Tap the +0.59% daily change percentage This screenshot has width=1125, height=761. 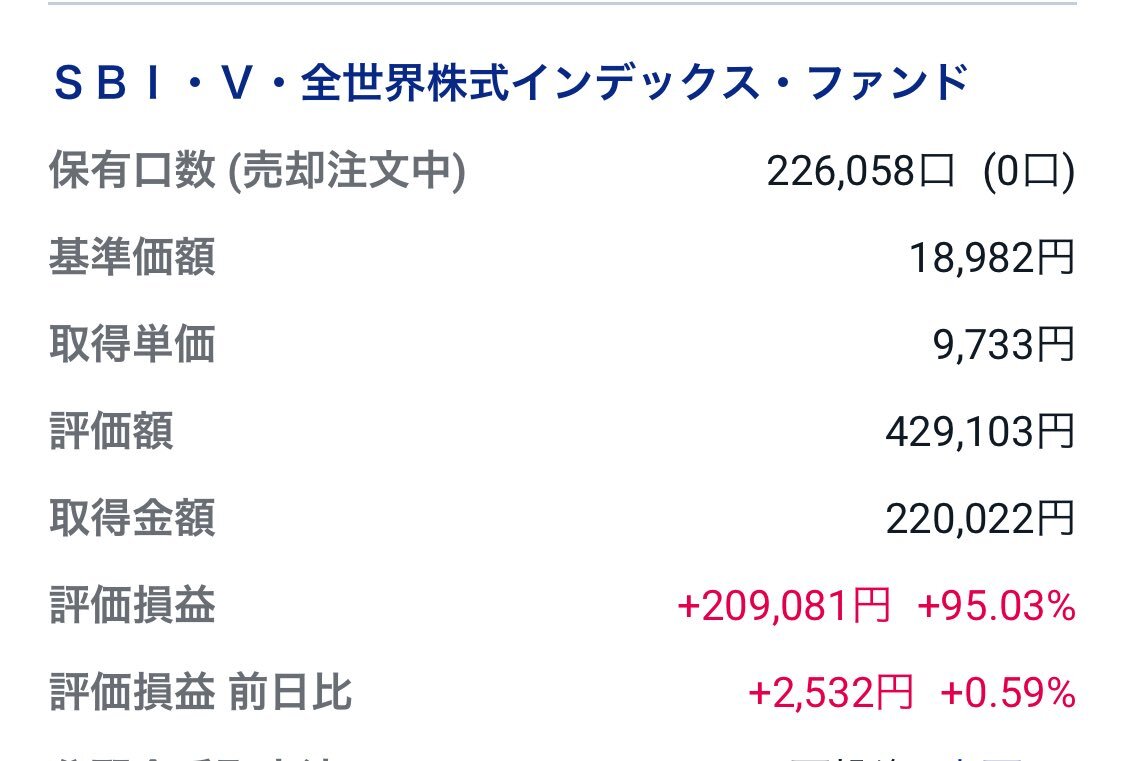point(1008,692)
